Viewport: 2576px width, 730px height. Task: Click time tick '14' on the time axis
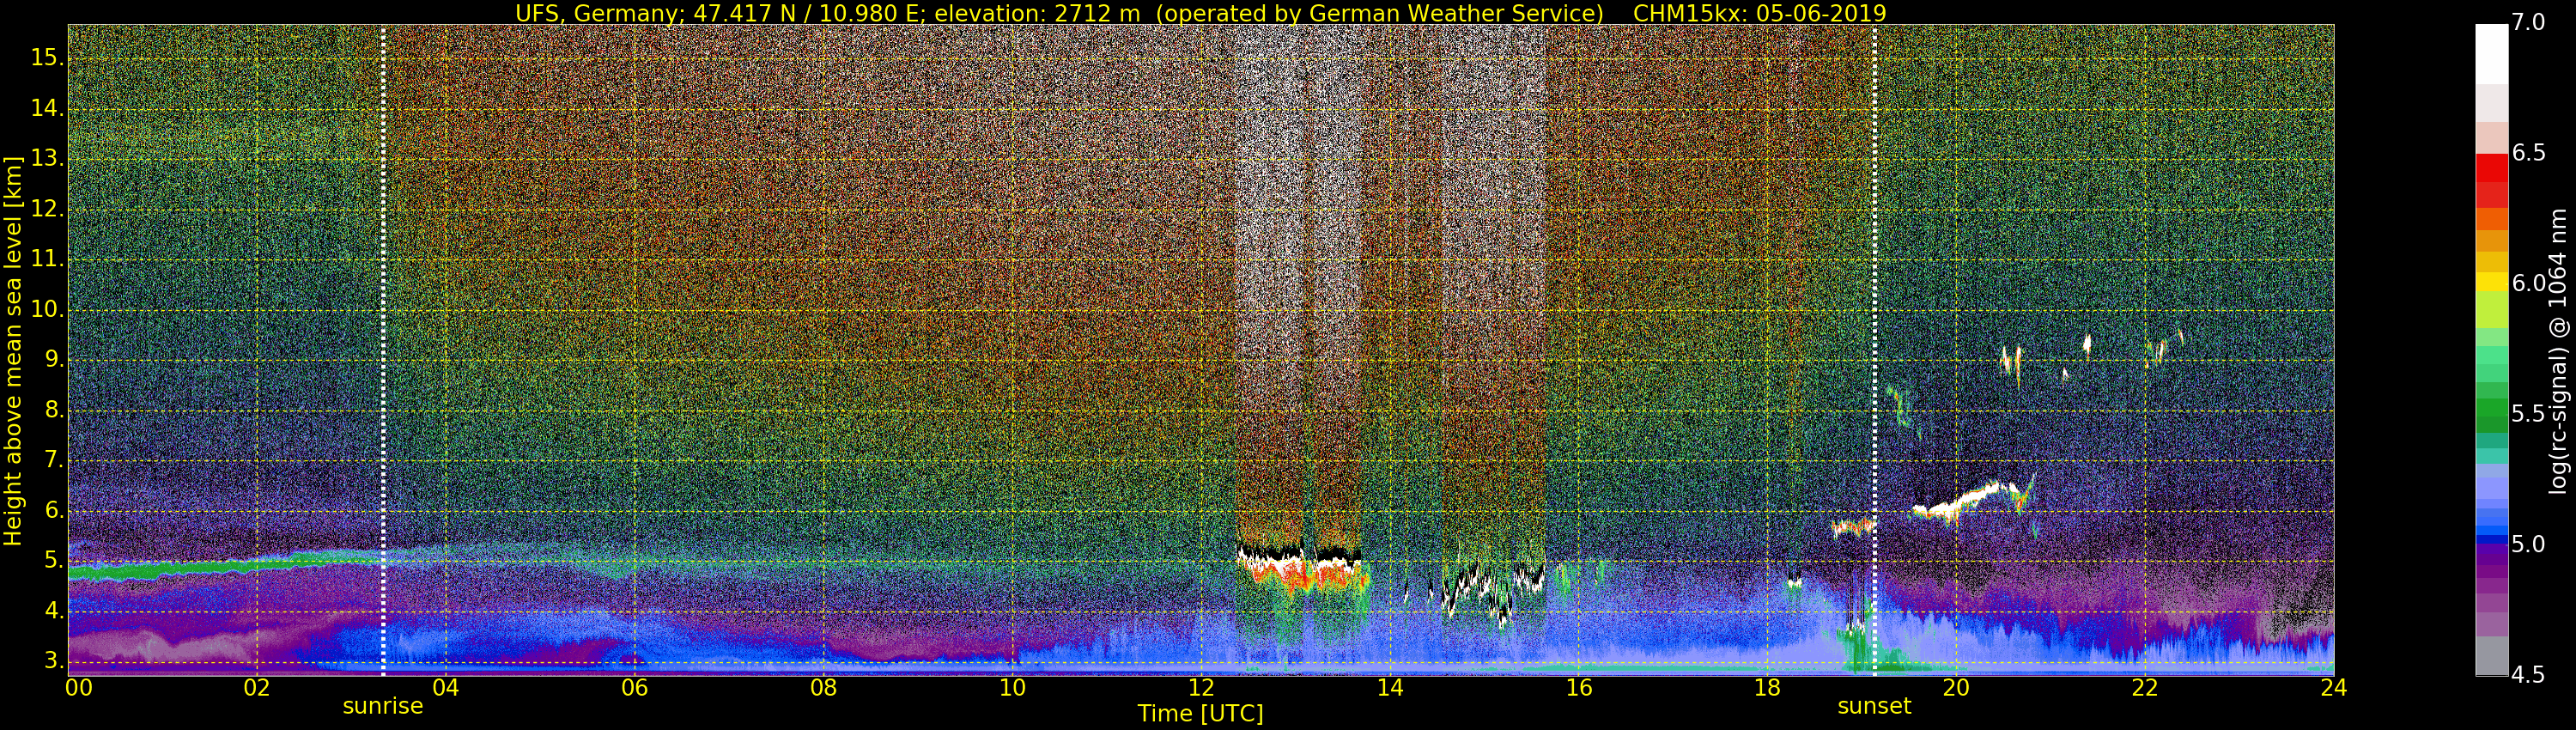pyautogui.click(x=1390, y=688)
